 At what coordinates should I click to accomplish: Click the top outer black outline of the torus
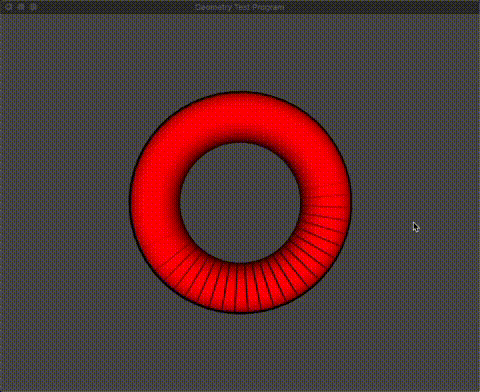(x=240, y=92)
